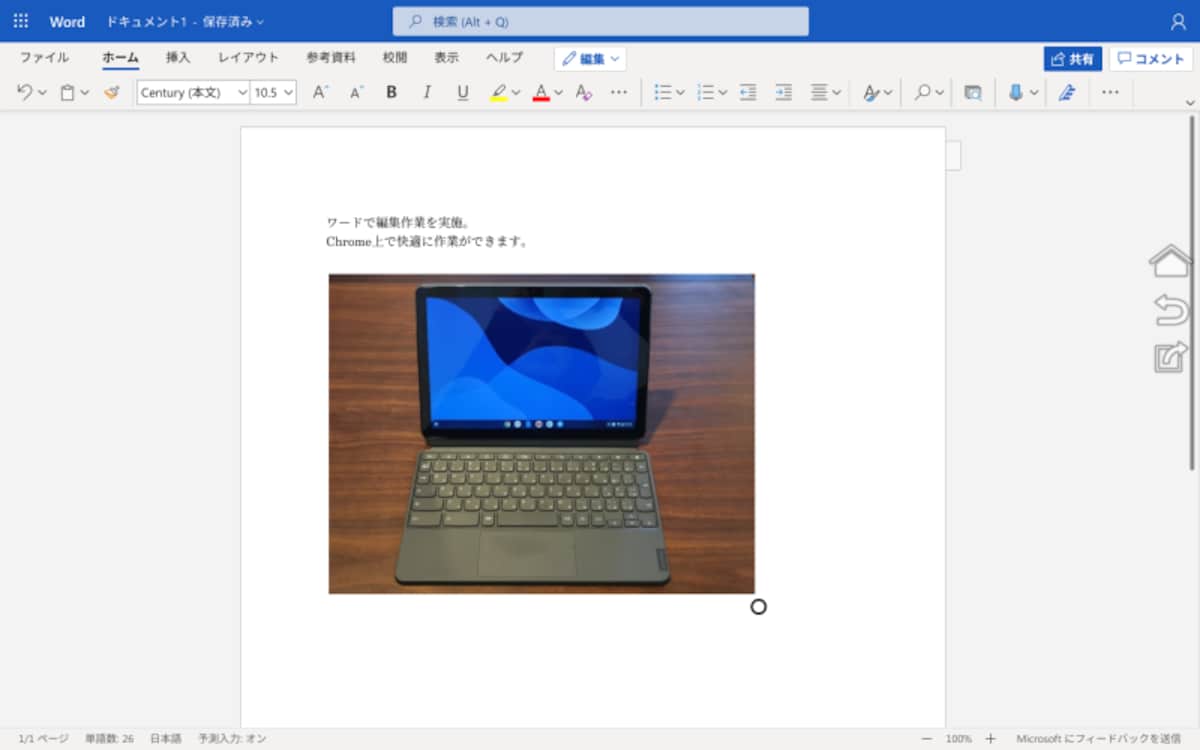Image resolution: width=1200 pixels, height=750 pixels.
Task: Open the 校閲 tab
Action: [x=395, y=58]
